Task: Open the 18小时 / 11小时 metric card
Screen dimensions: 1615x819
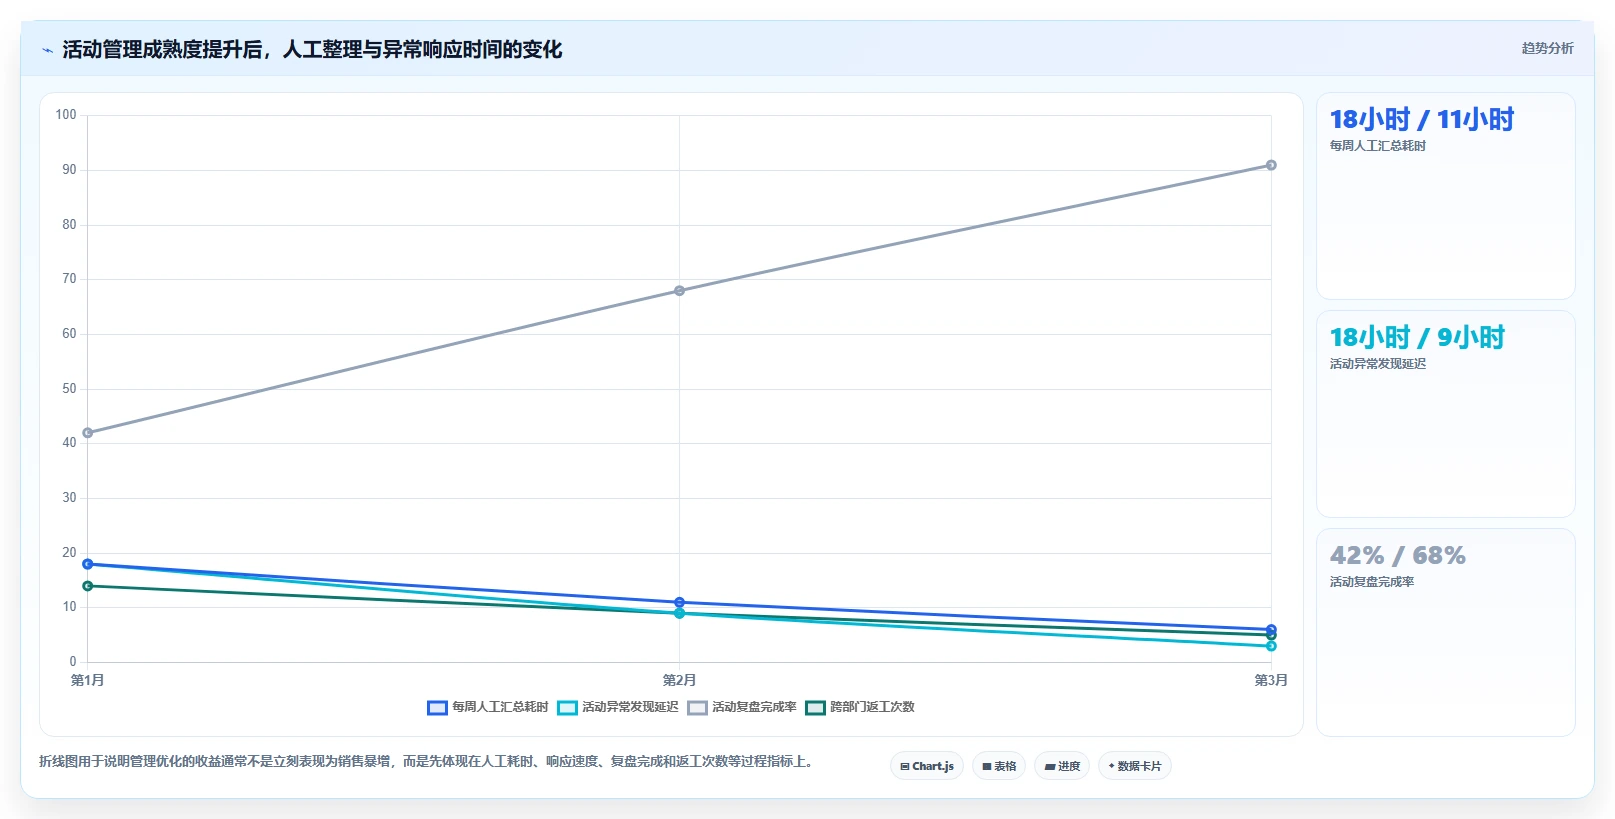Action: click(1446, 196)
